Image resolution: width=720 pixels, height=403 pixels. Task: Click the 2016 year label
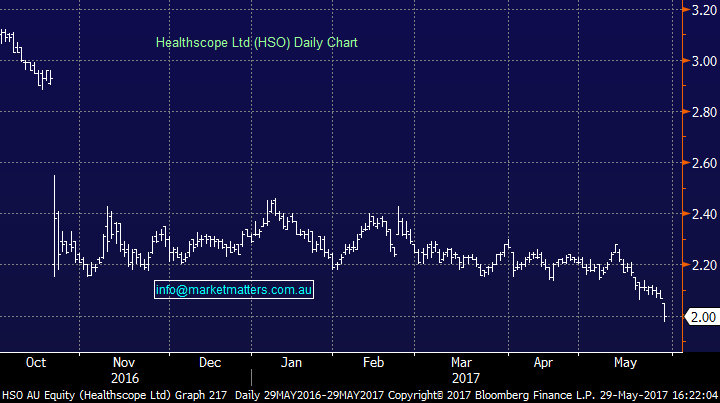[x=124, y=379]
